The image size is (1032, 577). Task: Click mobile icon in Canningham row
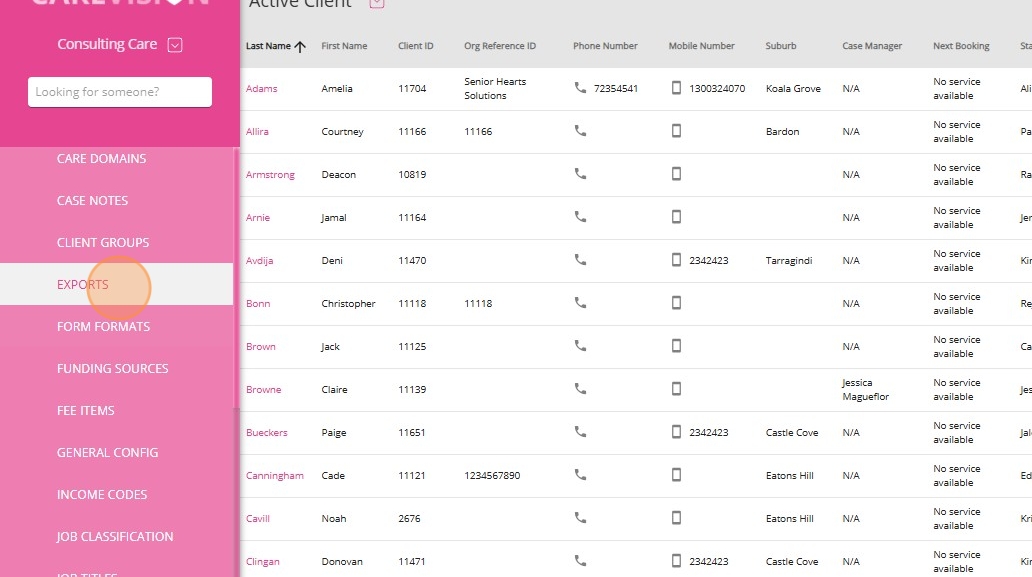pos(676,474)
